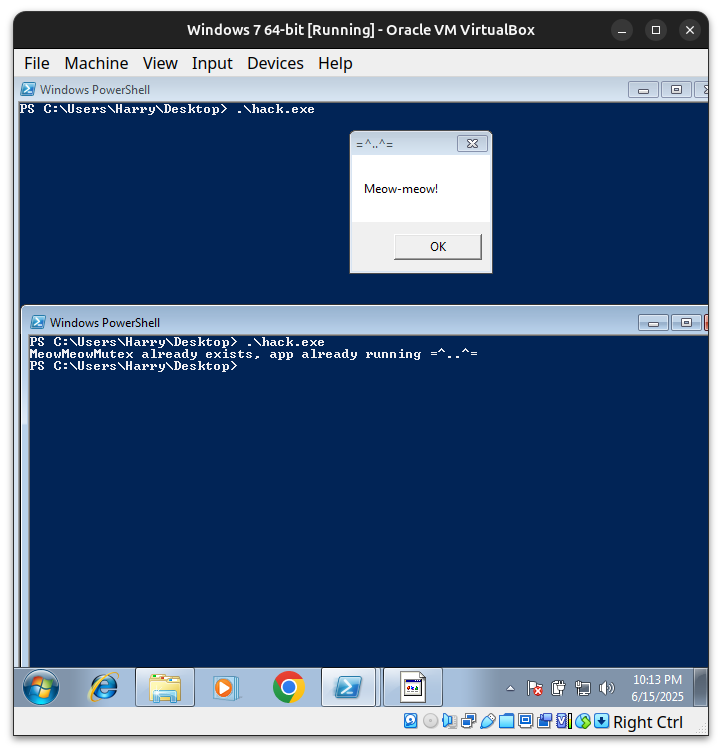Open the Devices menu
Screen dimensions: 722x752
275,63
